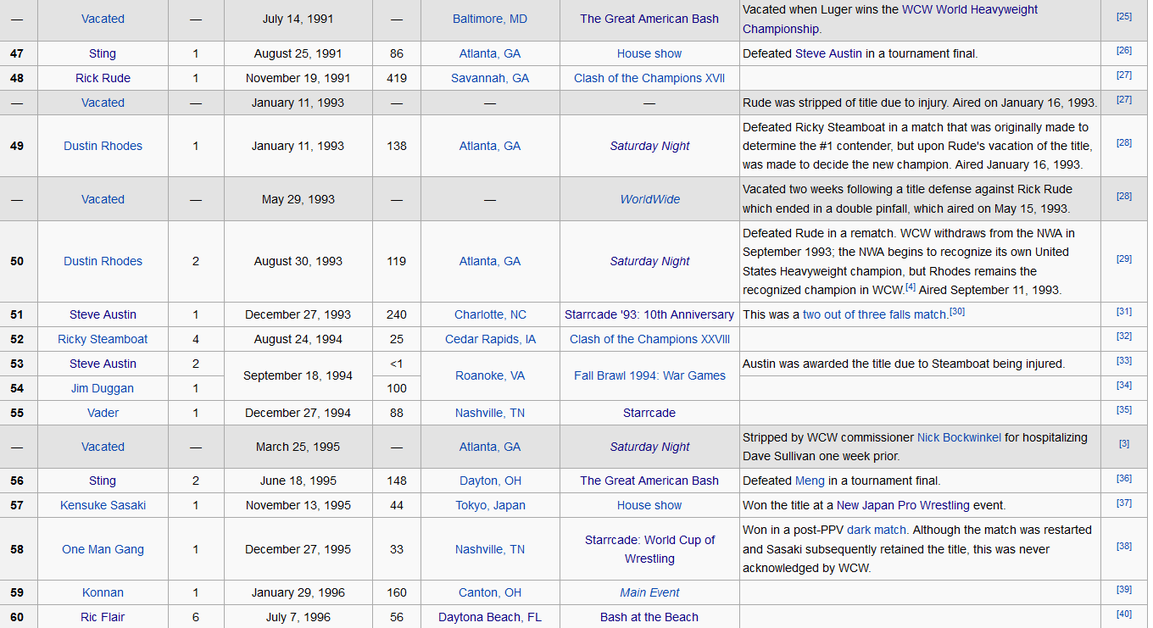
Task: Follow the Savannah, GA link
Action: (x=490, y=78)
